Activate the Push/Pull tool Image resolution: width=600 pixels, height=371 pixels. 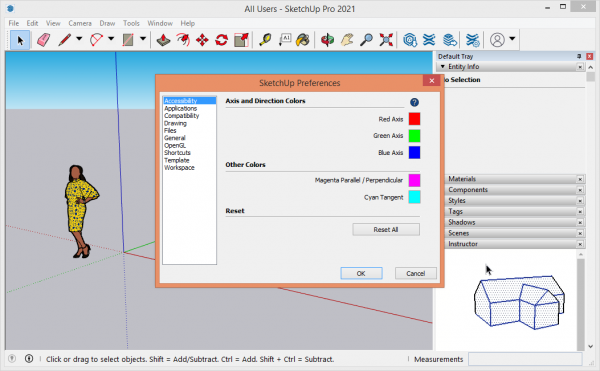click(163, 40)
